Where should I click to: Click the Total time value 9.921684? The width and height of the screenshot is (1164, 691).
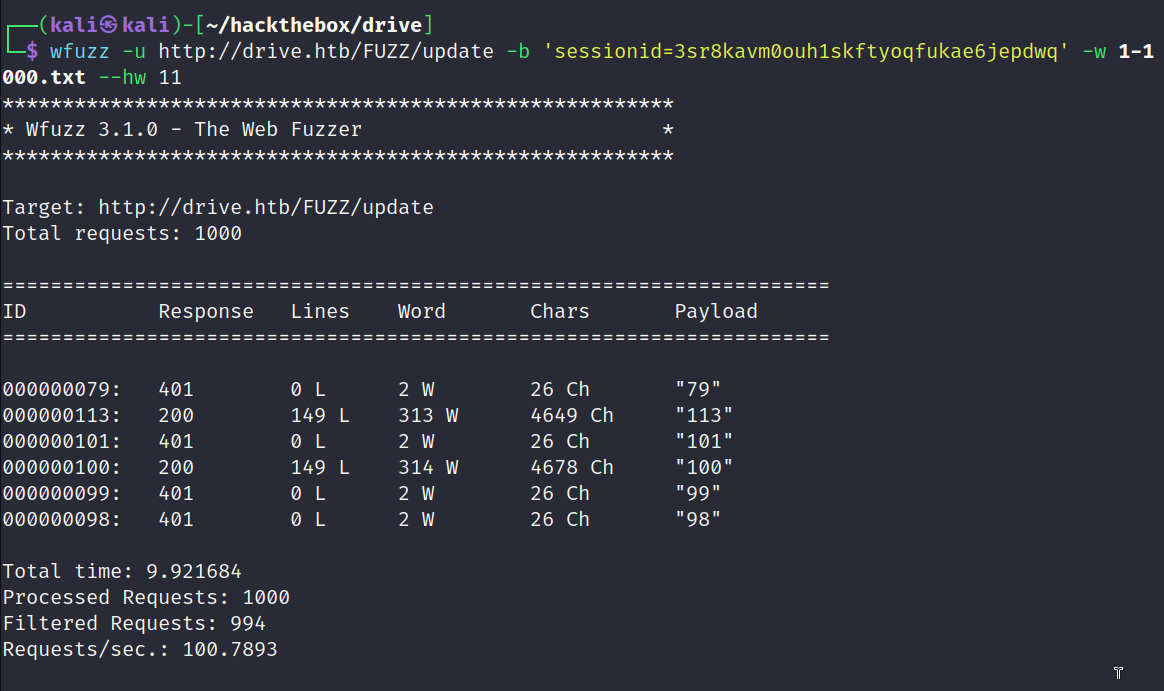[194, 572]
